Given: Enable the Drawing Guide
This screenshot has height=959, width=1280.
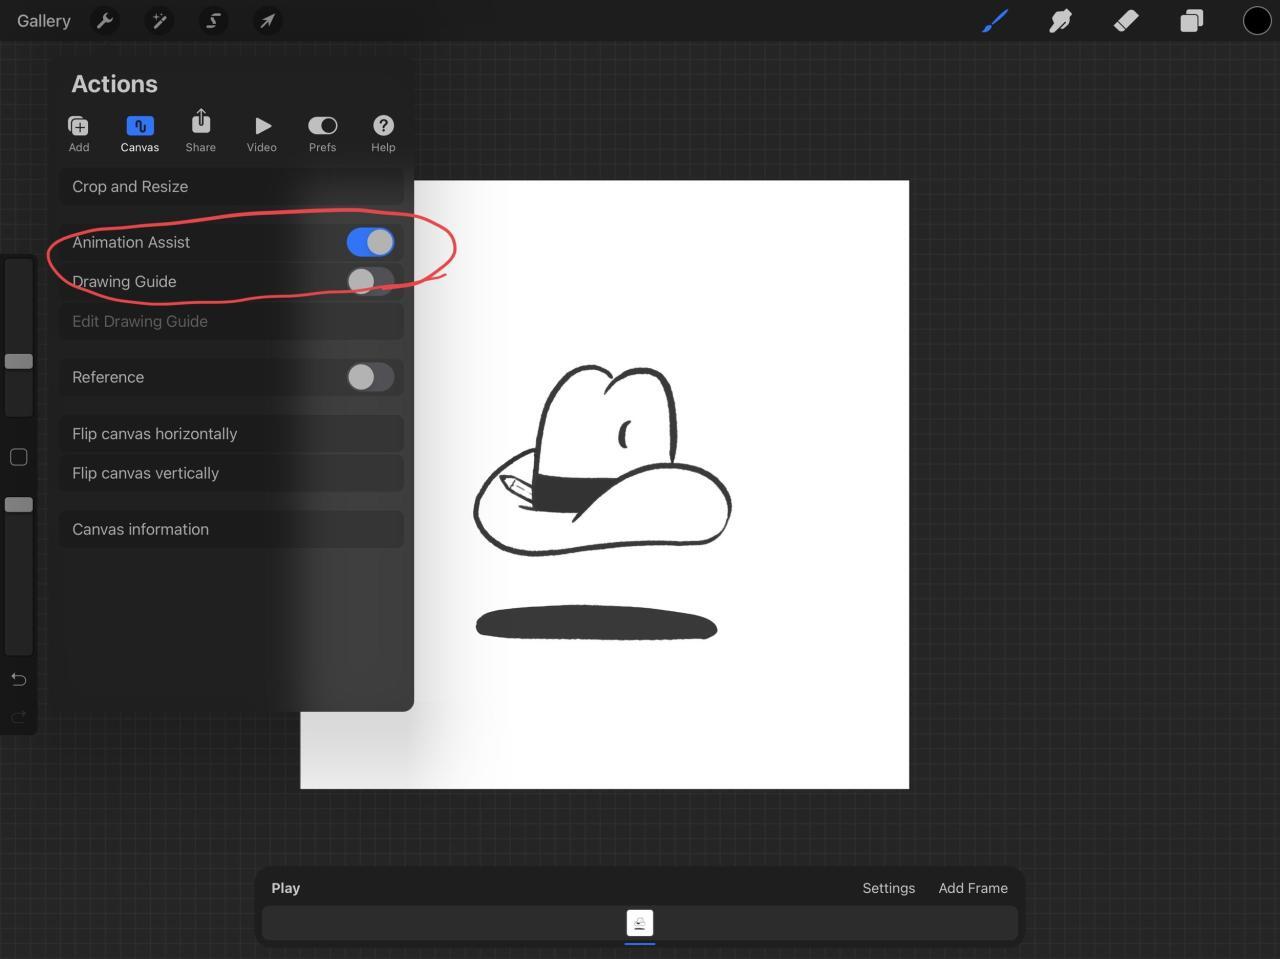Looking at the screenshot, I should pyautogui.click(x=370, y=281).
